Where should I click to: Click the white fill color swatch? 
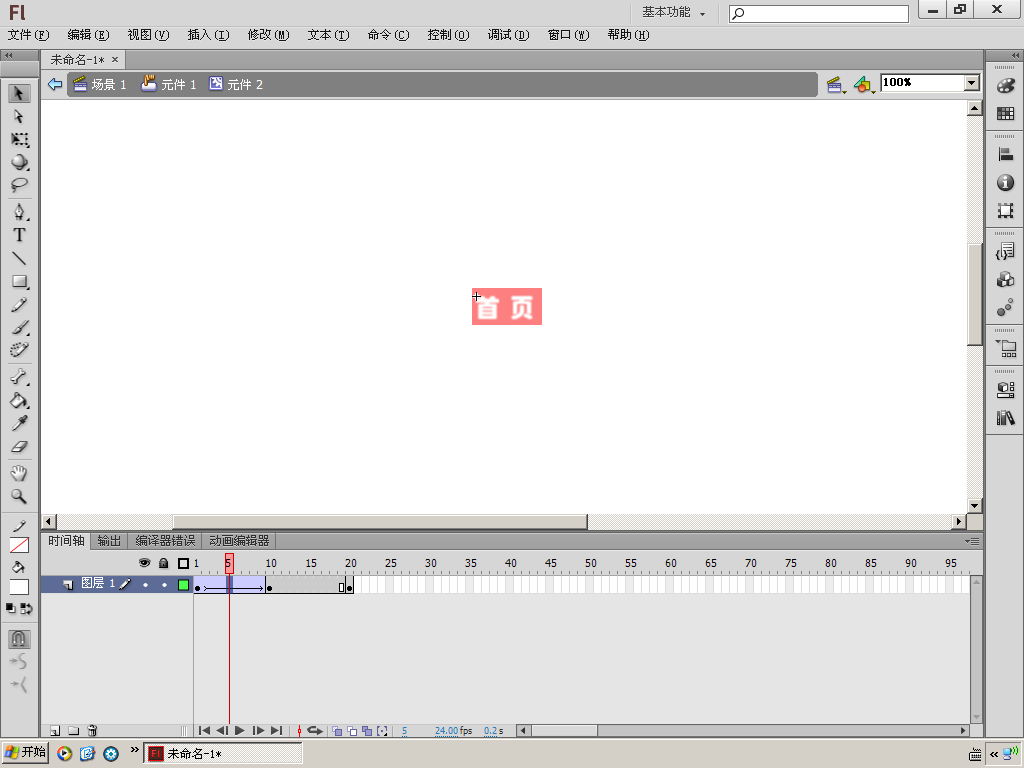[19, 587]
